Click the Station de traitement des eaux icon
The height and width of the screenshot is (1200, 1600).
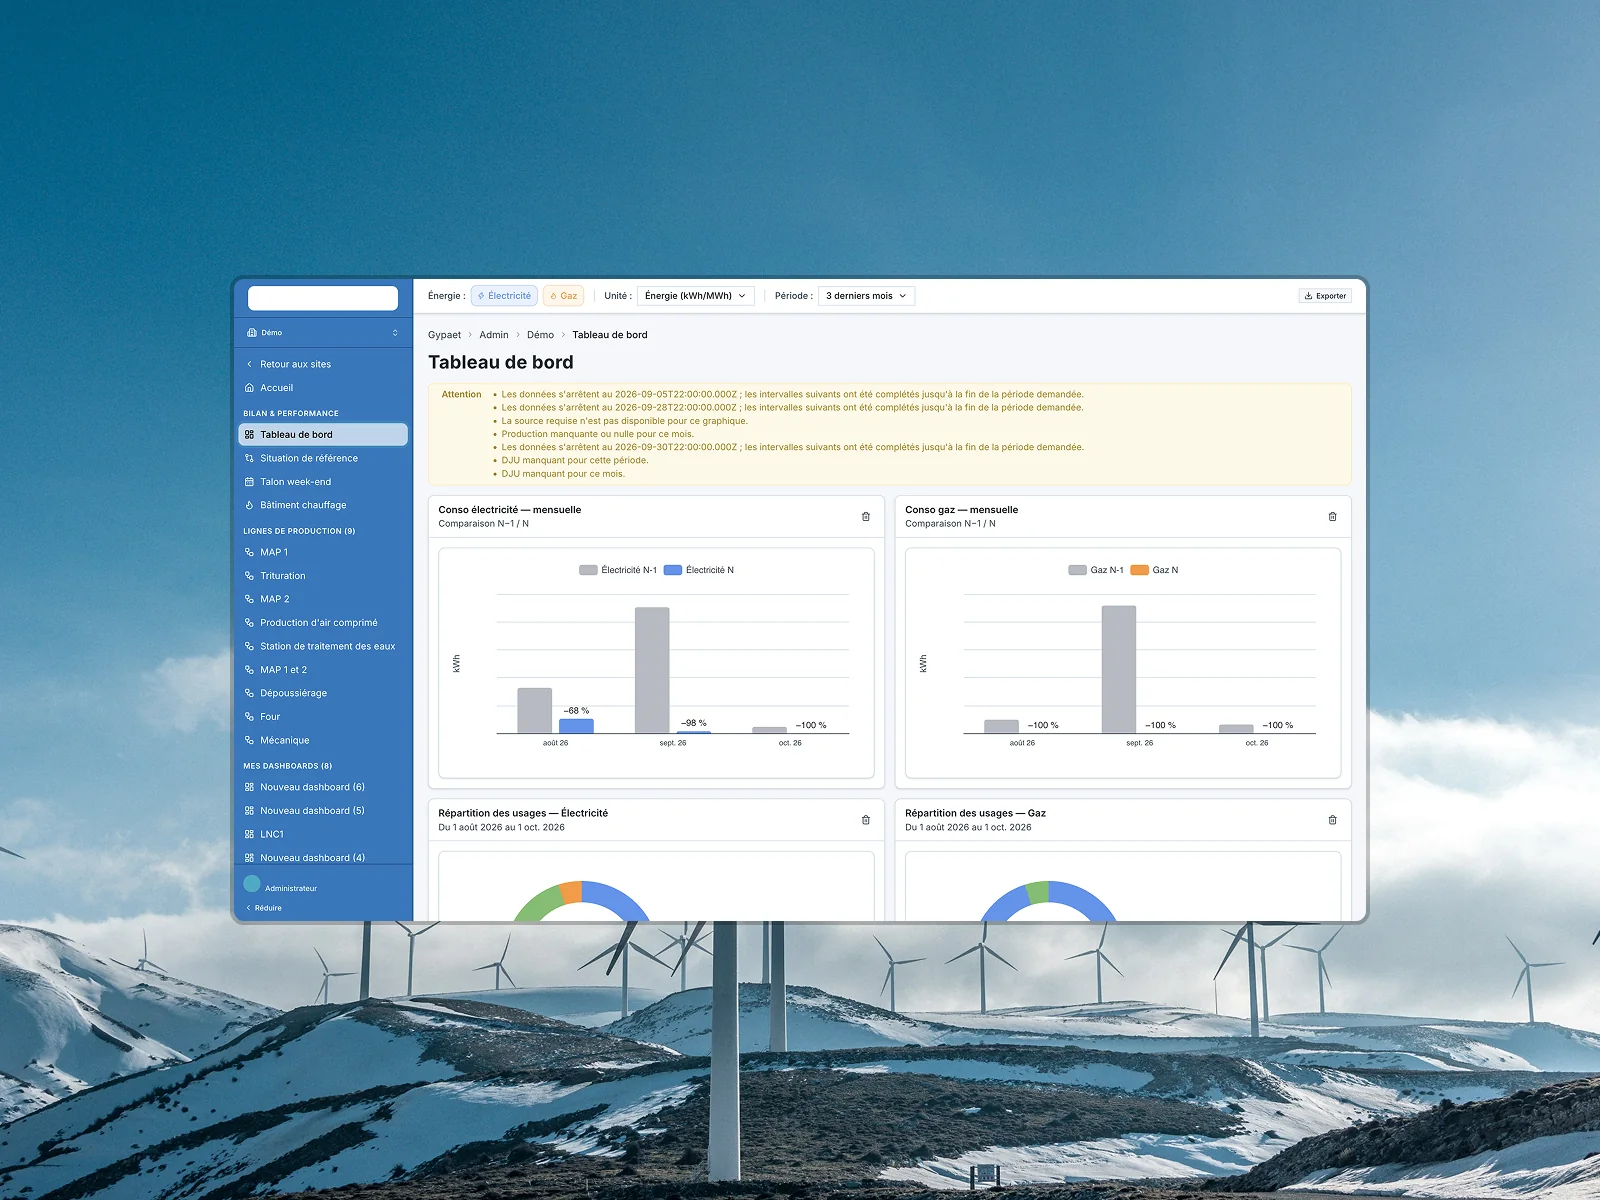pos(249,646)
